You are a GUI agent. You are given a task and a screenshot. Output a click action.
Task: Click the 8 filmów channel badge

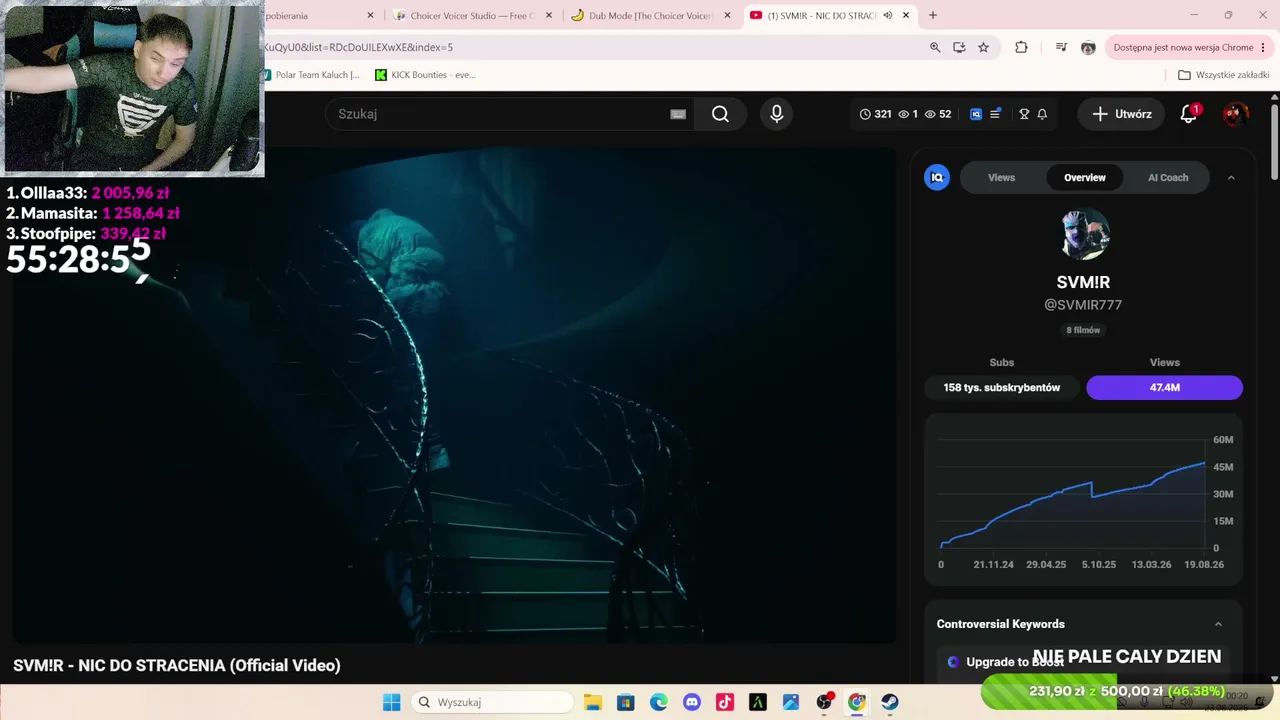pos(1083,330)
